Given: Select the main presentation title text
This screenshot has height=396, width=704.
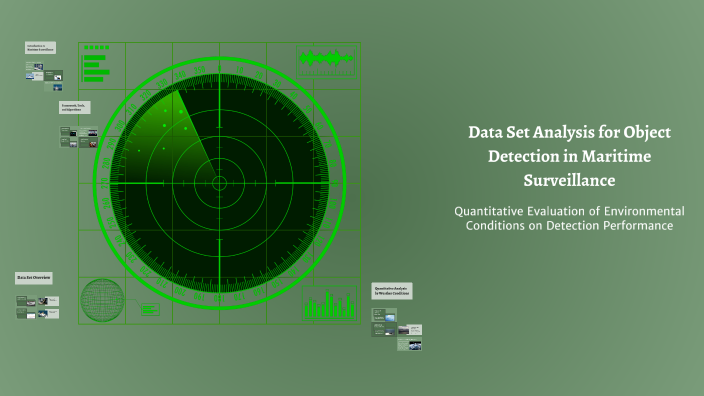Looking at the screenshot, I should (569, 156).
